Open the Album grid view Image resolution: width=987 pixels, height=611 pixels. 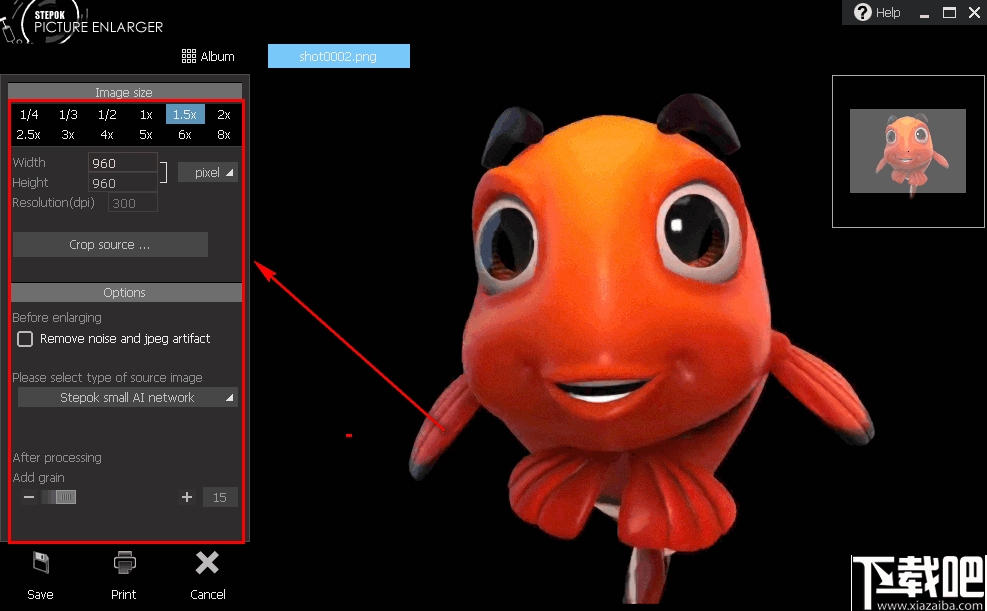[208, 56]
